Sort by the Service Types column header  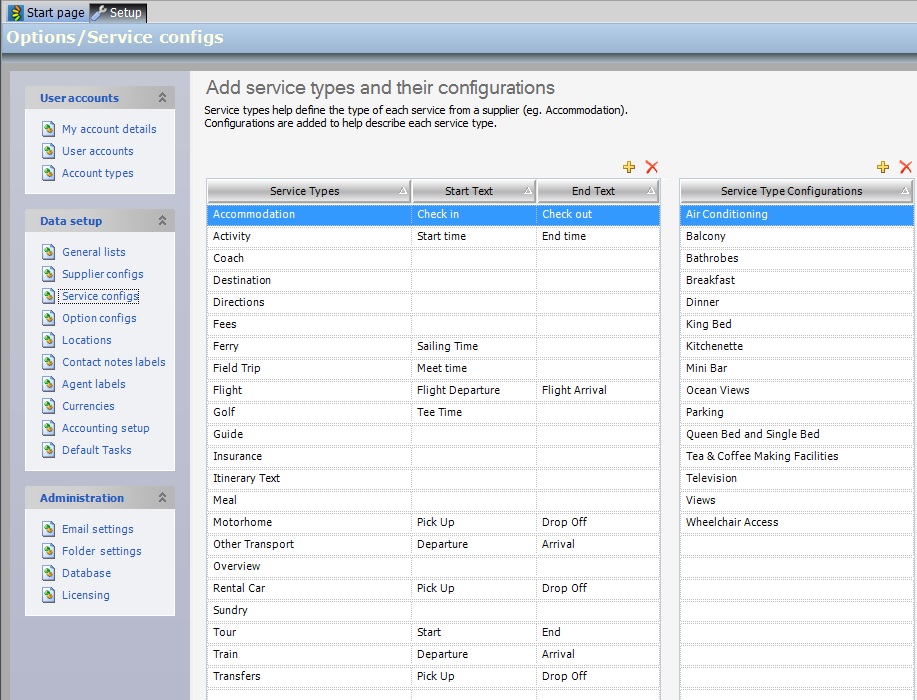coord(305,191)
